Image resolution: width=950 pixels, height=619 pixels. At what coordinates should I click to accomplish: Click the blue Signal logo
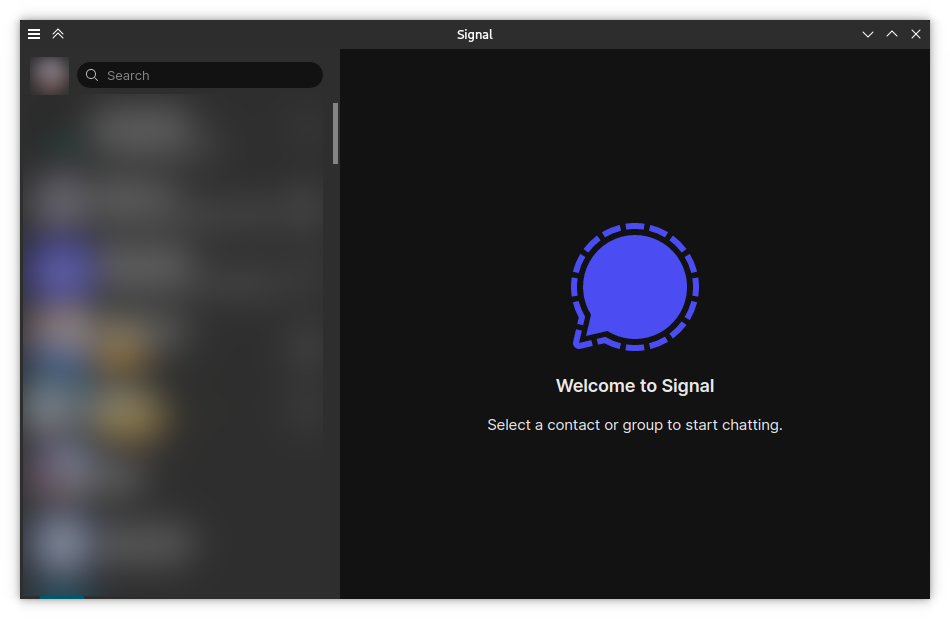pos(635,286)
